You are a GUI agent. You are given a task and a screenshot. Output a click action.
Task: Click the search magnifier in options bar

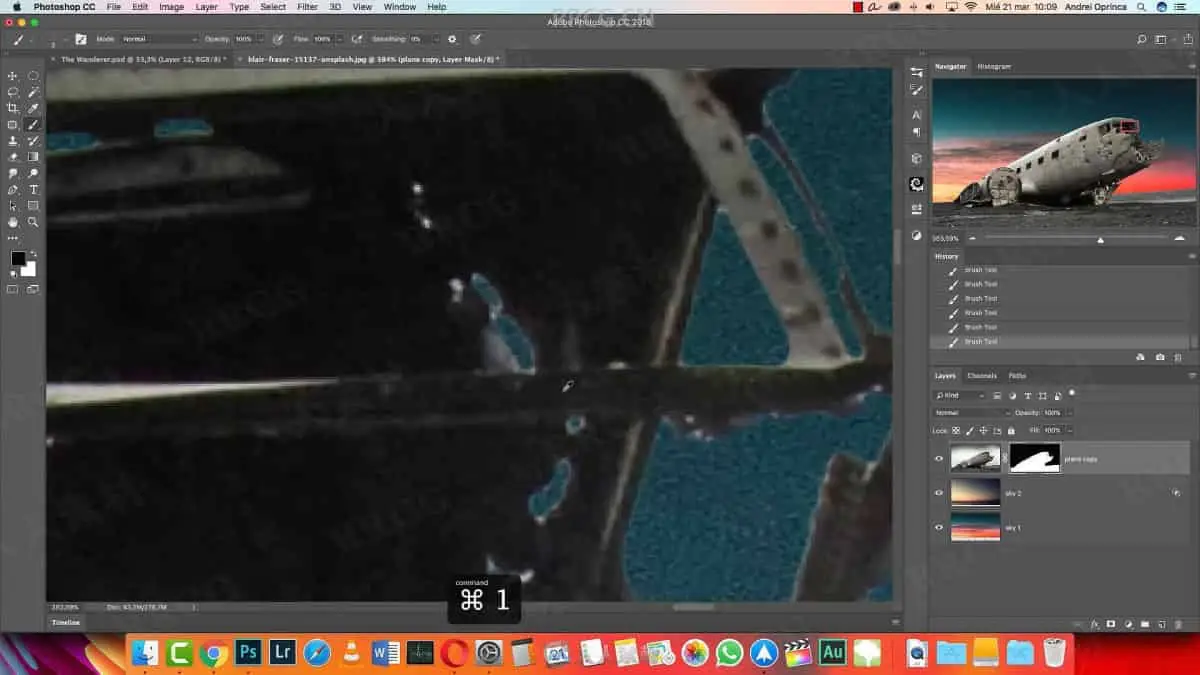click(1141, 39)
